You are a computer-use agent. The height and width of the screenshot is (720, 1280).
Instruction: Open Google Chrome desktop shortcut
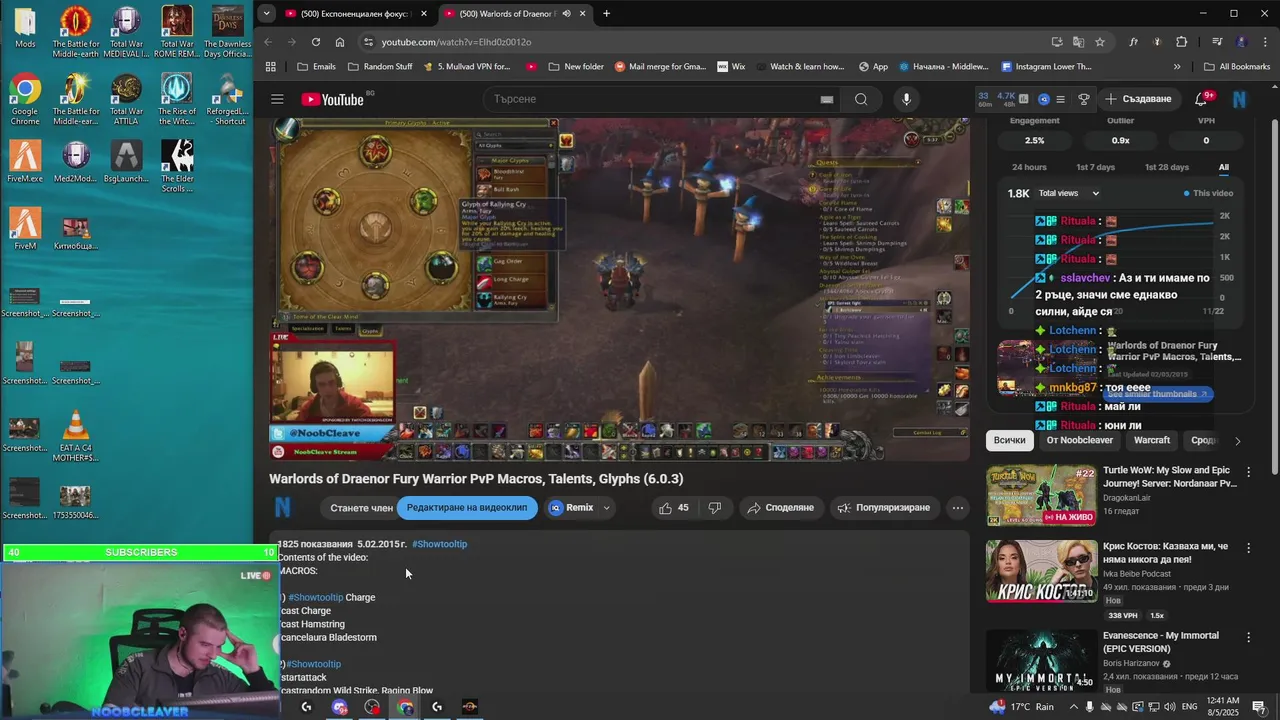pyautogui.click(x=25, y=100)
